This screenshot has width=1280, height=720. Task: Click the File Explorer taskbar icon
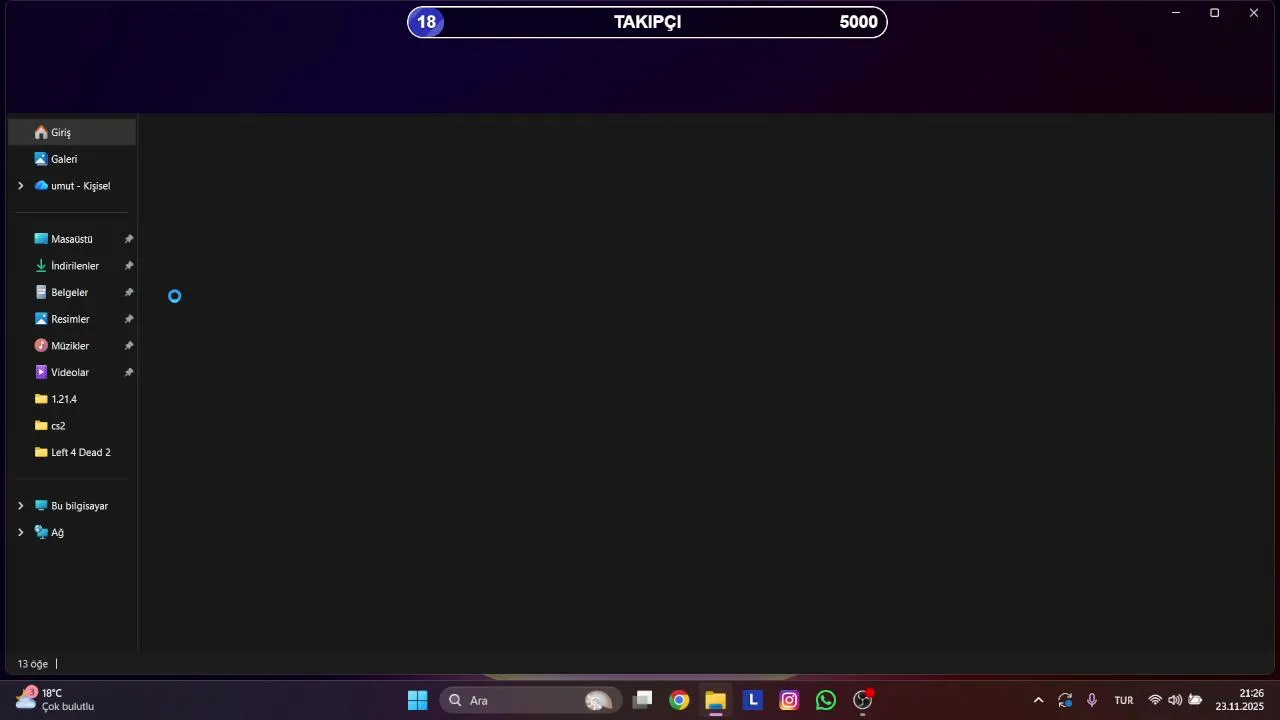tap(715, 700)
